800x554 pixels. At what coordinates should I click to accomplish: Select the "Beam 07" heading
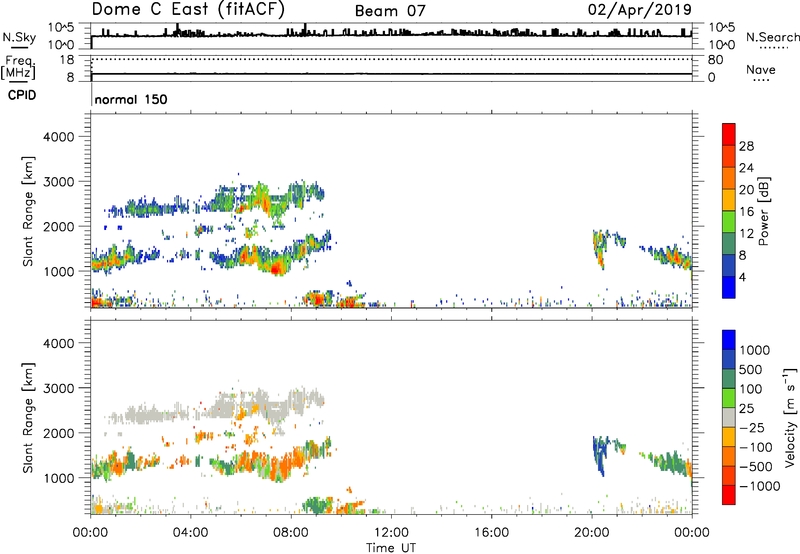[x=390, y=11]
